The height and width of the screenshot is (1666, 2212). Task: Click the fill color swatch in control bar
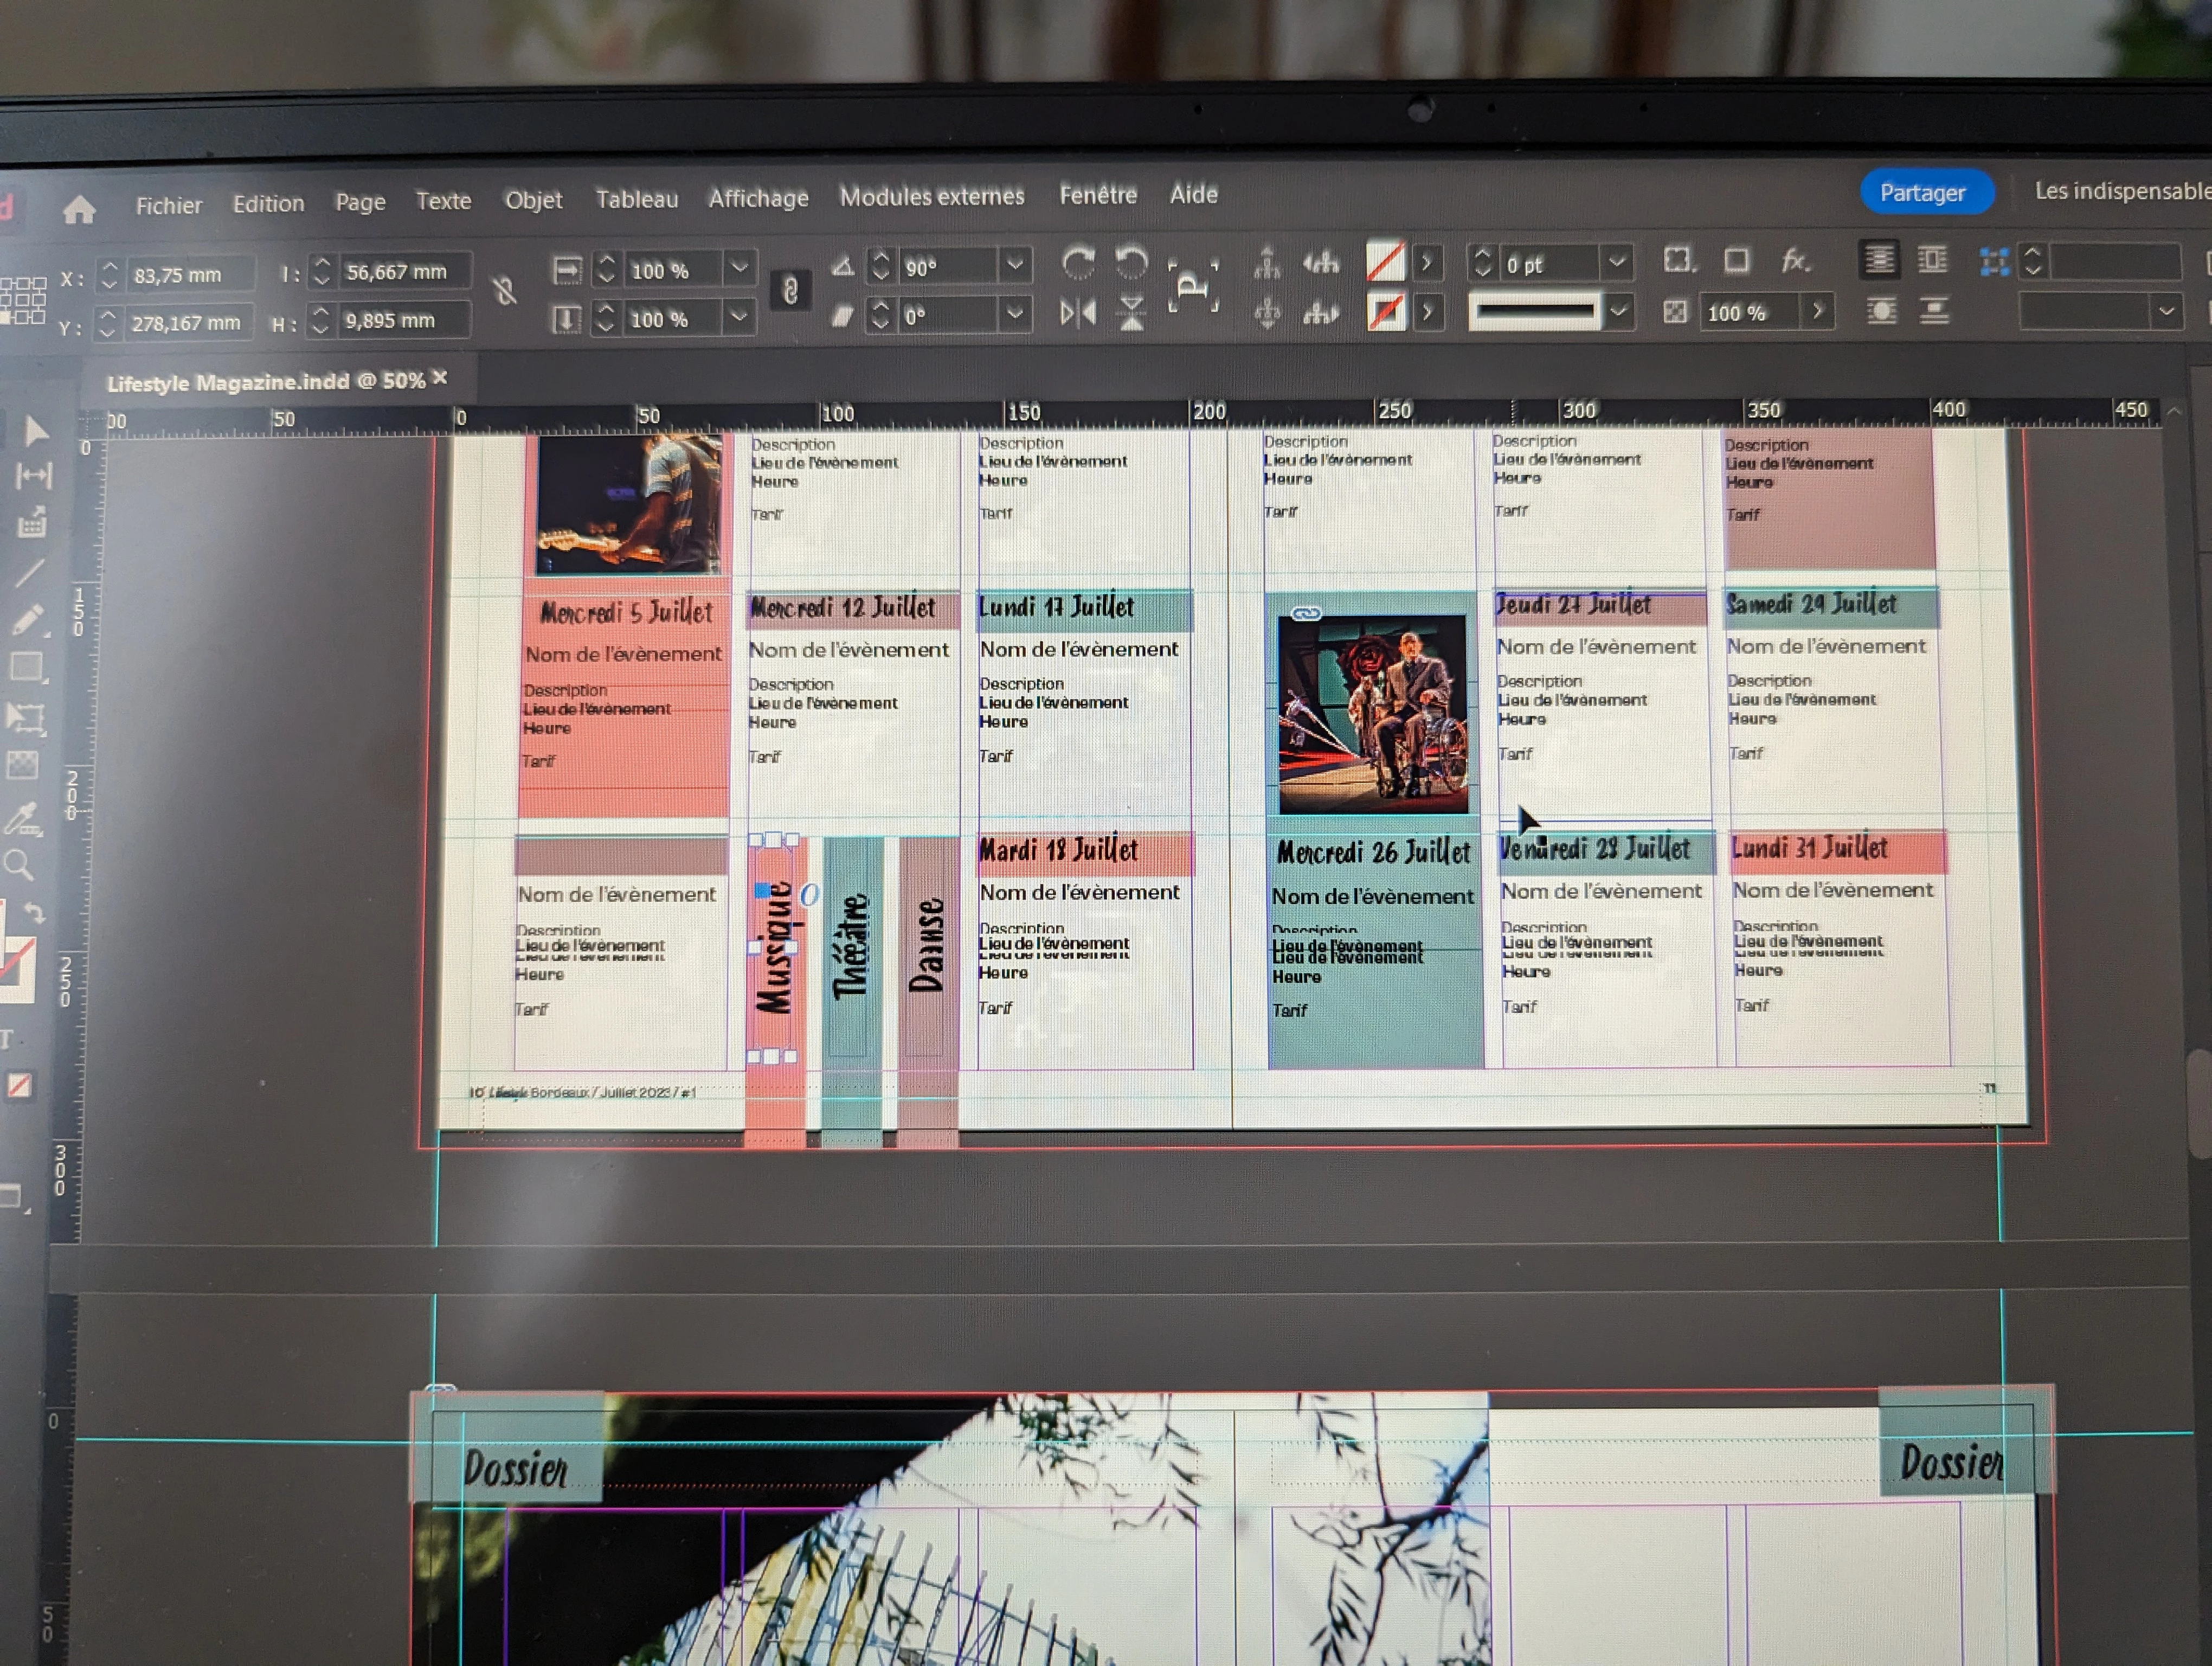point(1385,262)
